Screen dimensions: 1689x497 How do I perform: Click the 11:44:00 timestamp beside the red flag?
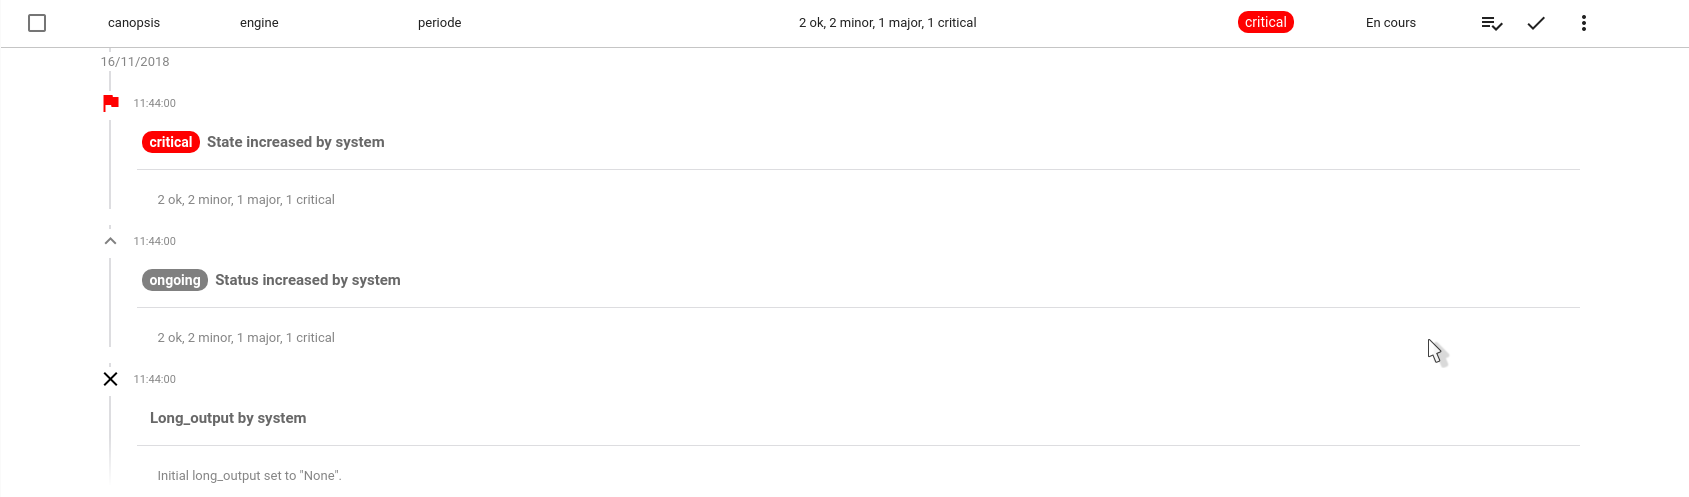[x=155, y=103]
